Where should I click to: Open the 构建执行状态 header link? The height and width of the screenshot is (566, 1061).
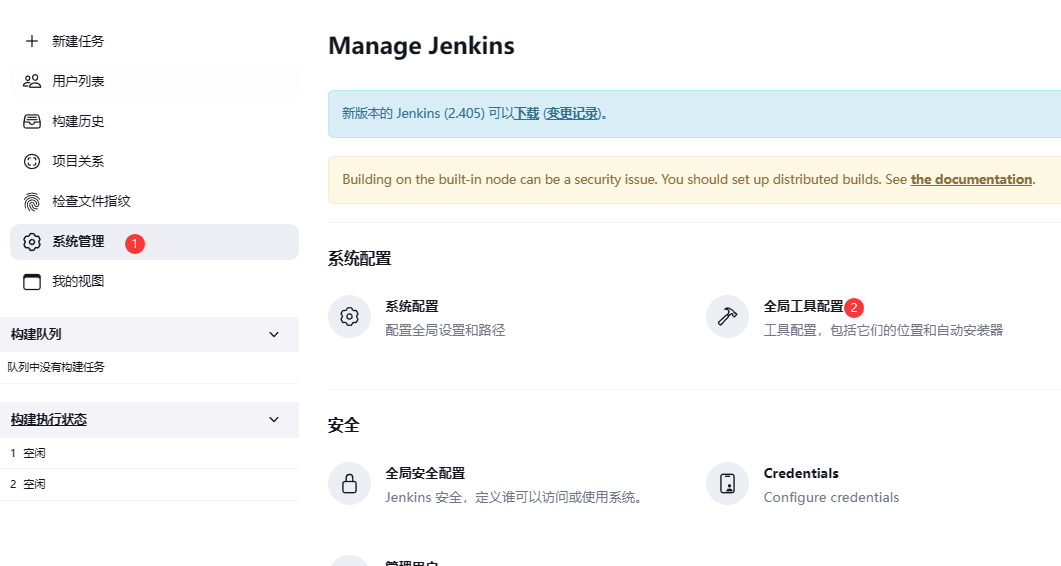point(49,420)
